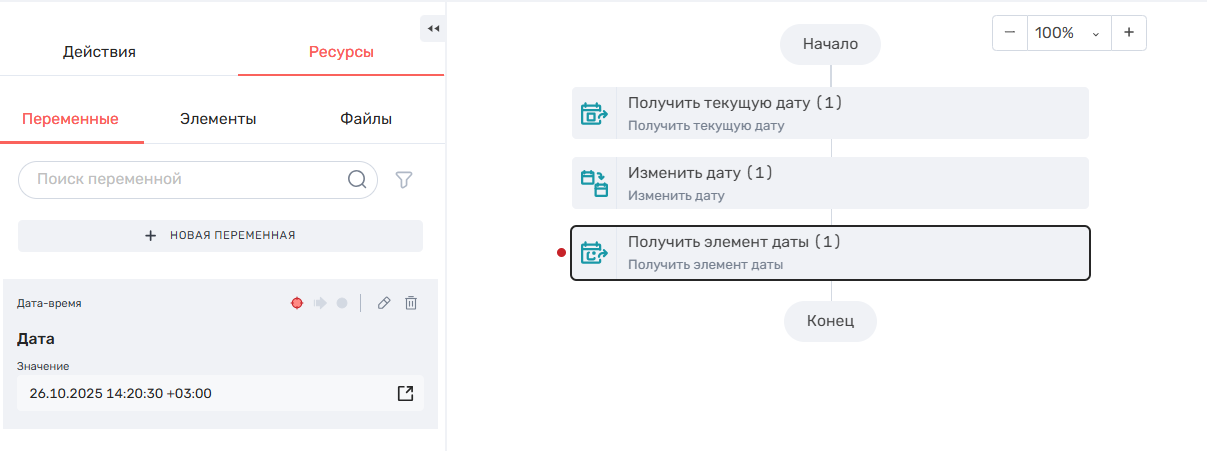Click the calendar icon of Получить текущую дату
Screen dimensions: 1207x451
coord(595,113)
